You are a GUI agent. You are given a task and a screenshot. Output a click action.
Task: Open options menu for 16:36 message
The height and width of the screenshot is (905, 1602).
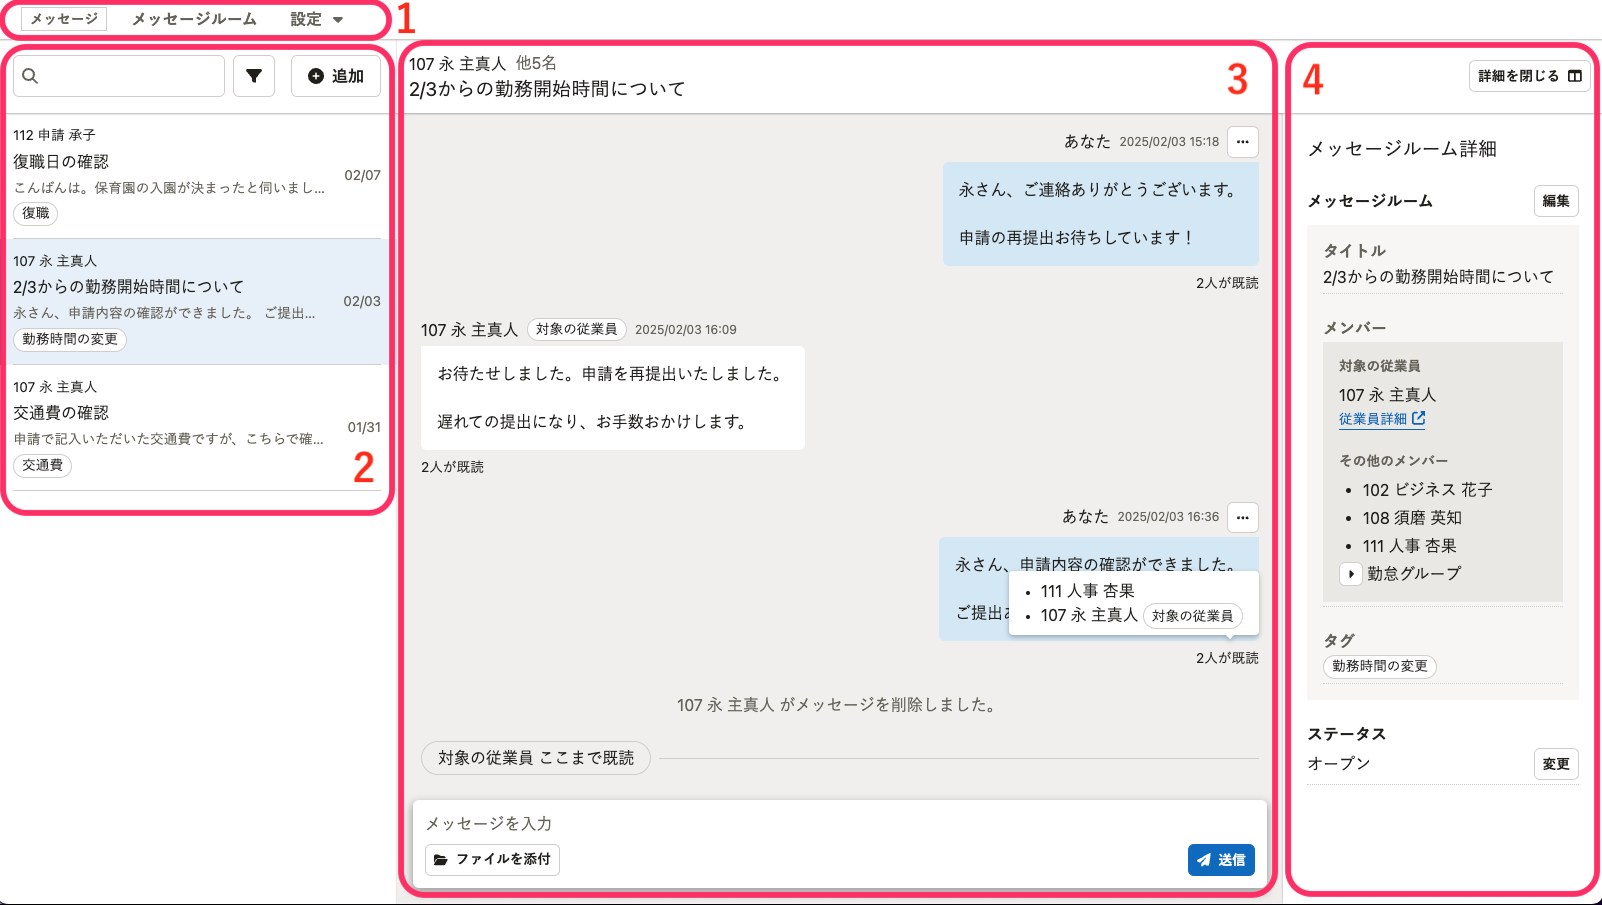tap(1242, 517)
